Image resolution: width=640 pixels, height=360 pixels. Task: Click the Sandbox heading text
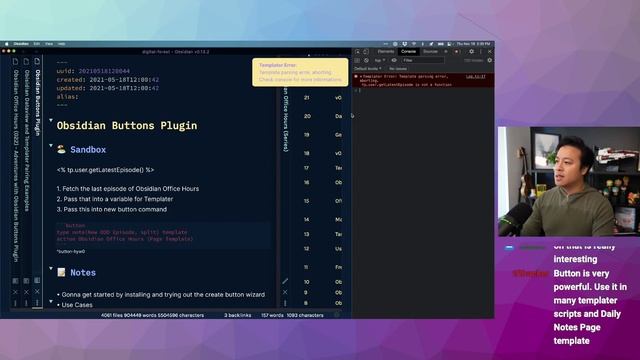coord(88,149)
